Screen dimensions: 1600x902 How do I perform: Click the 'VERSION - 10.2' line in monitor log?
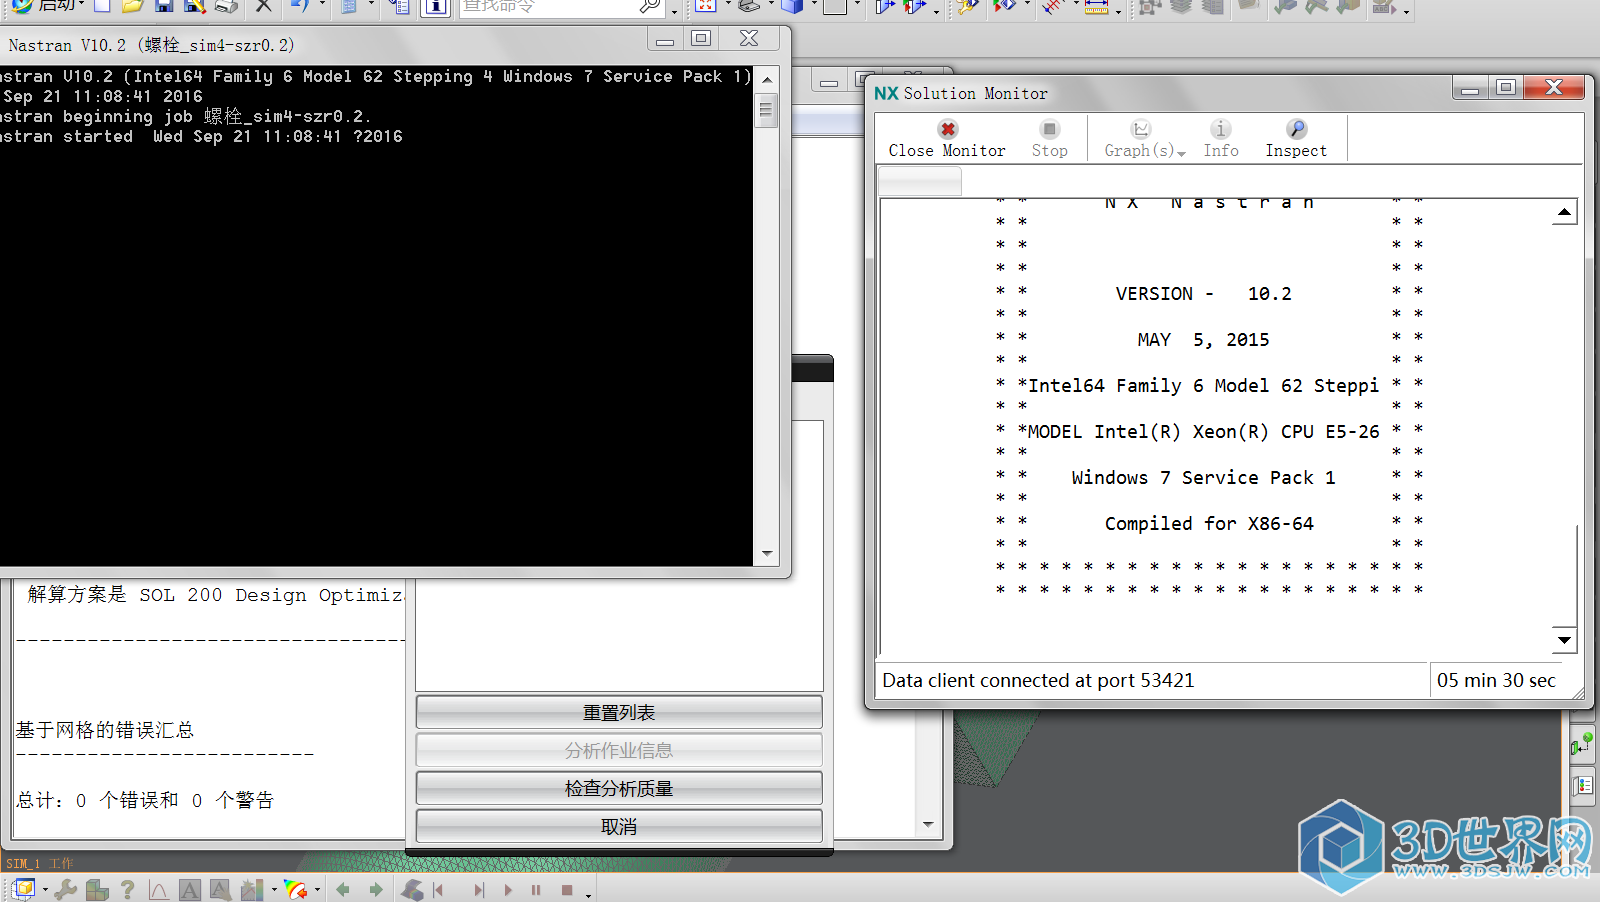(1203, 293)
